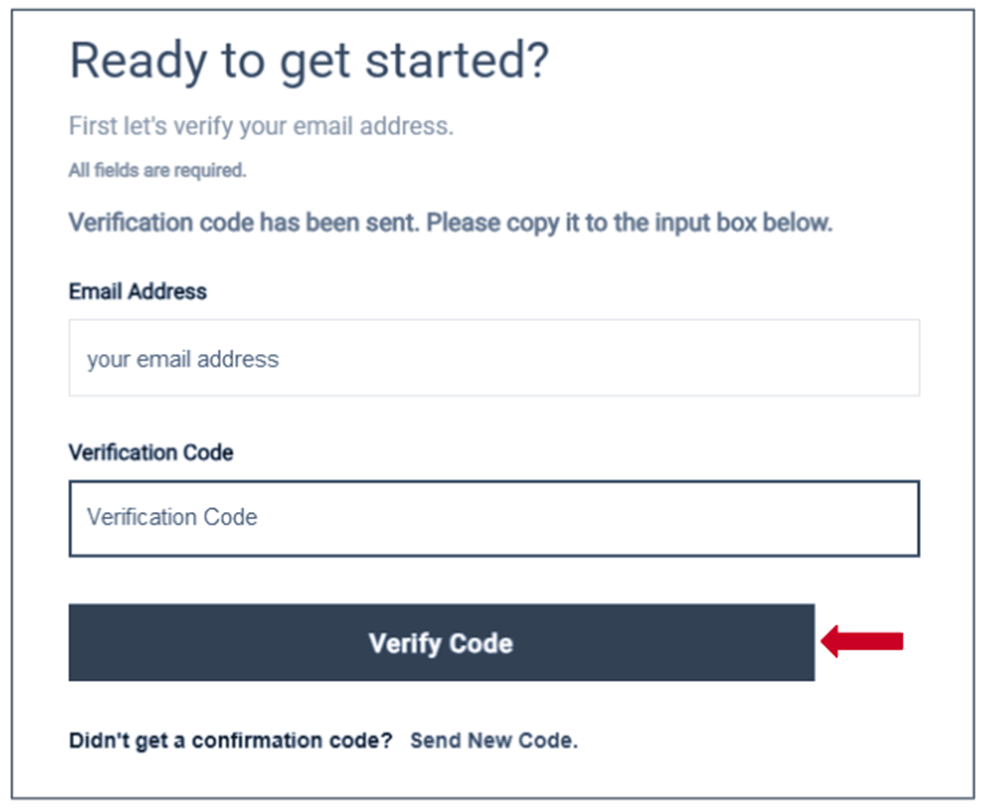Focus the Email Address input field
Screen dimensions: 986x811
pyautogui.click(x=494, y=358)
